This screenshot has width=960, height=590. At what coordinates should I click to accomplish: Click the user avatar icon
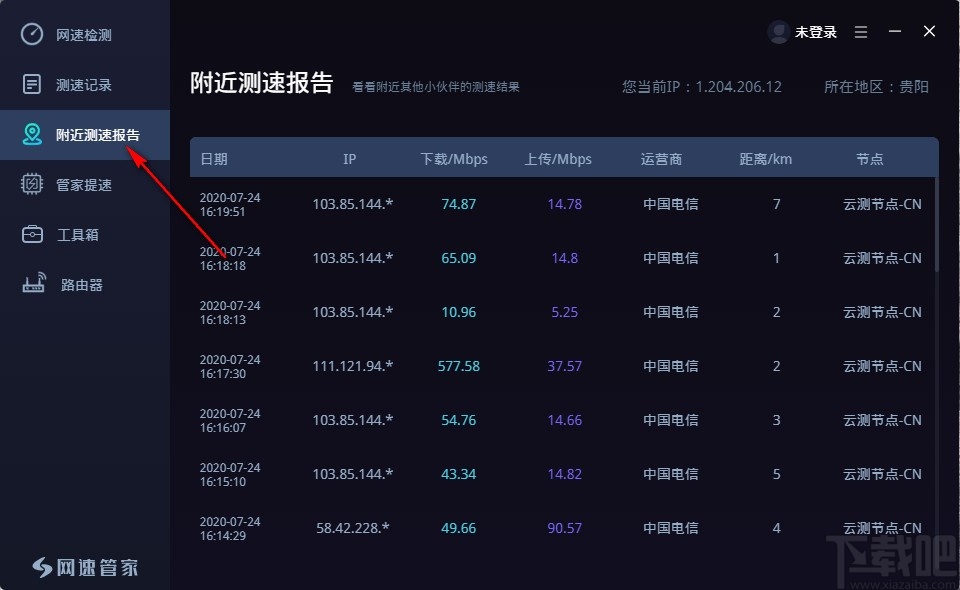click(x=778, y=32)
